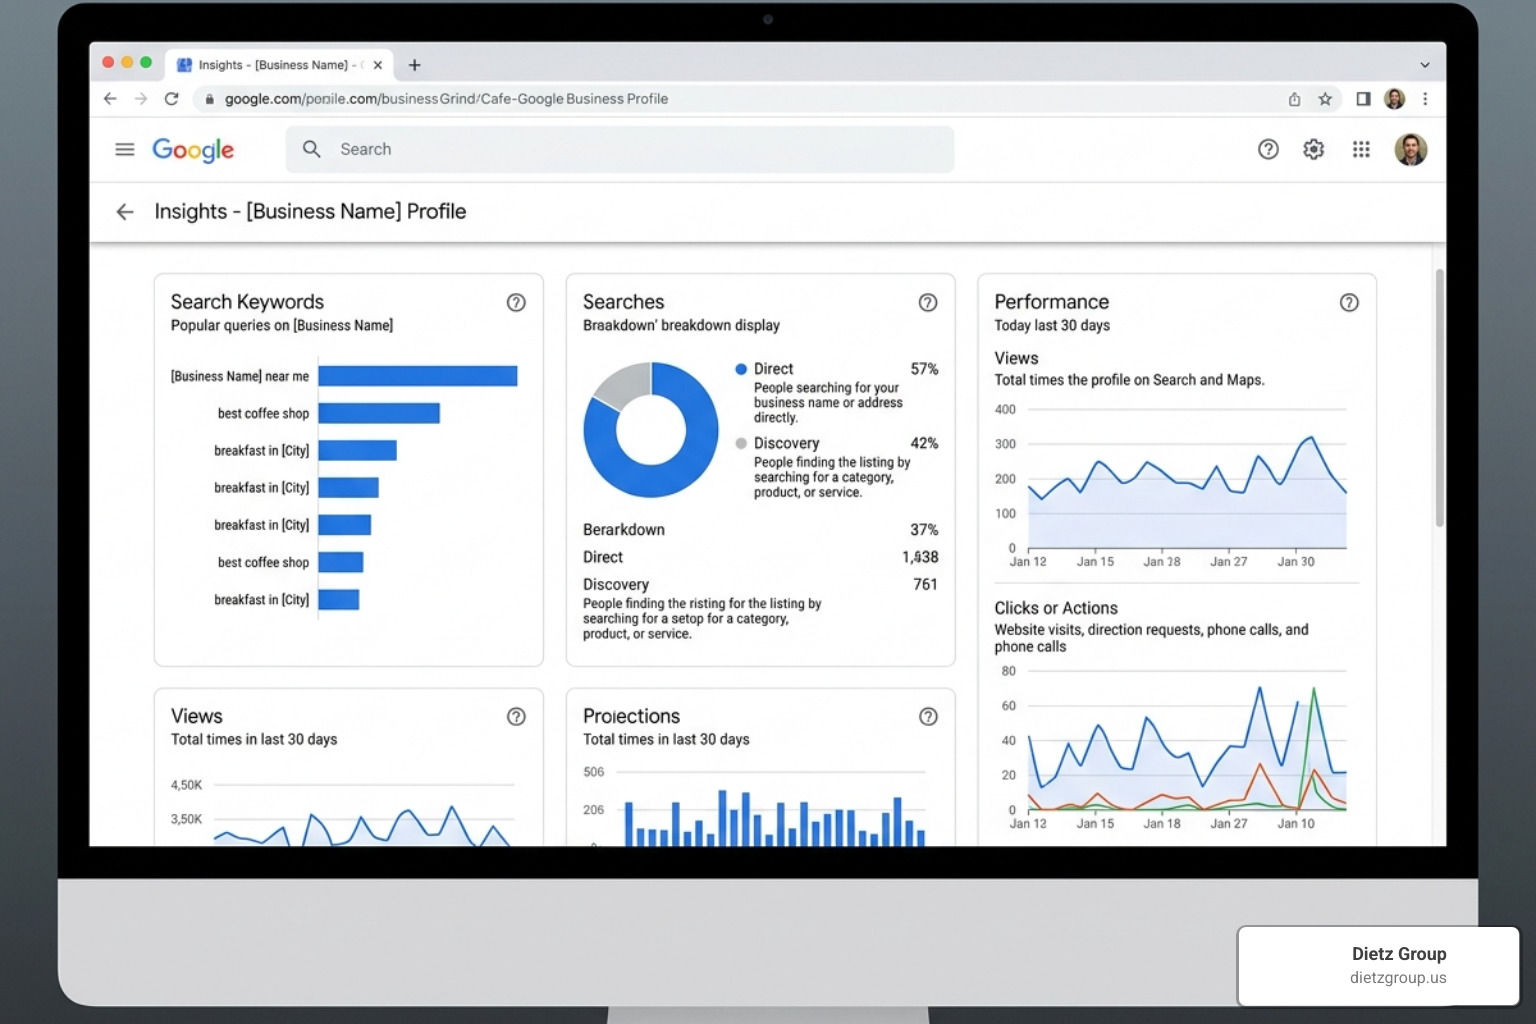
Task: Click the donut chart in Searches
Action: point(651,430)
